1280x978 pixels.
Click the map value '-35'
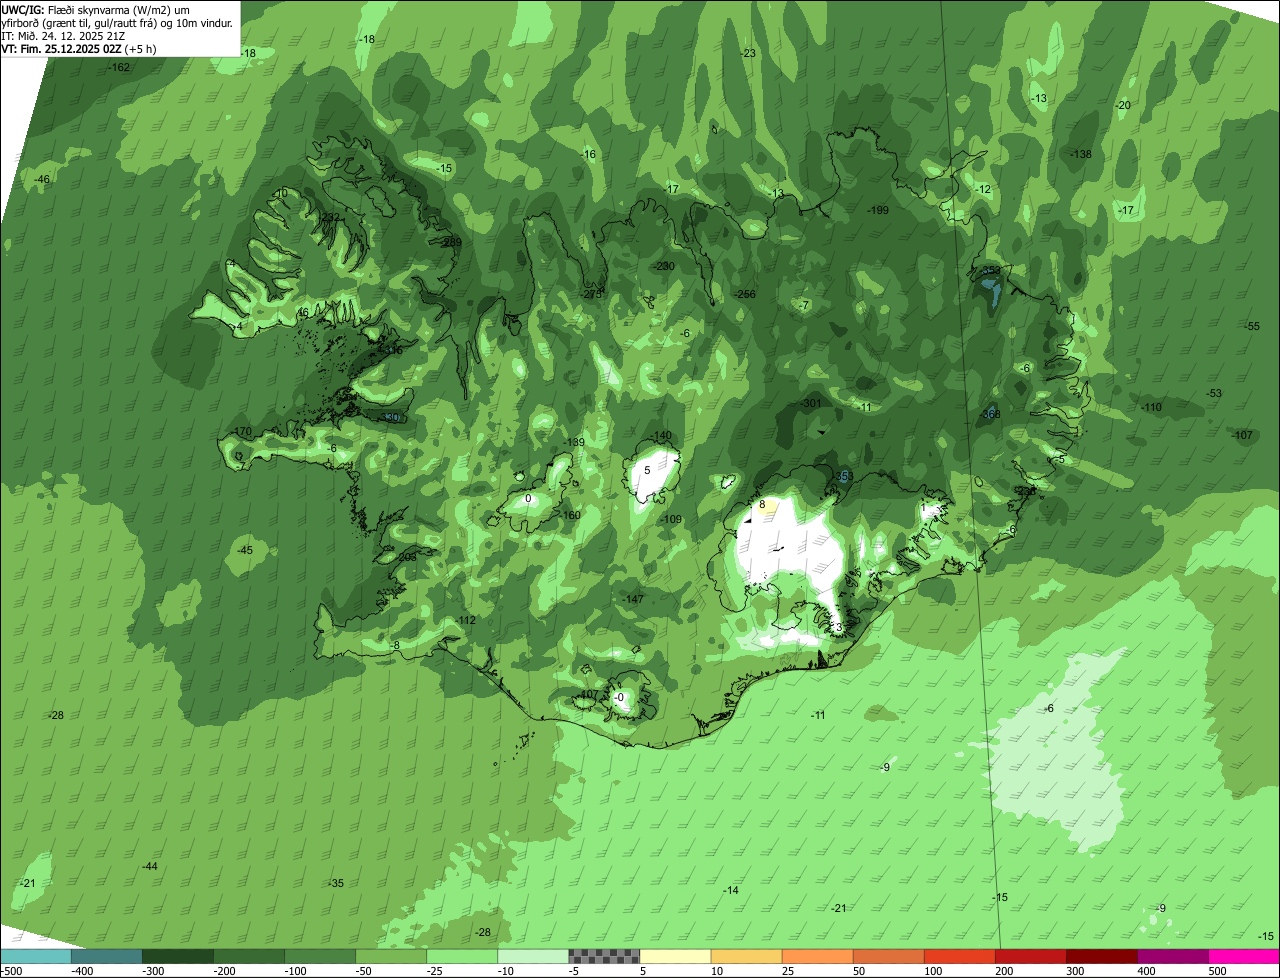tap(336, 884)
